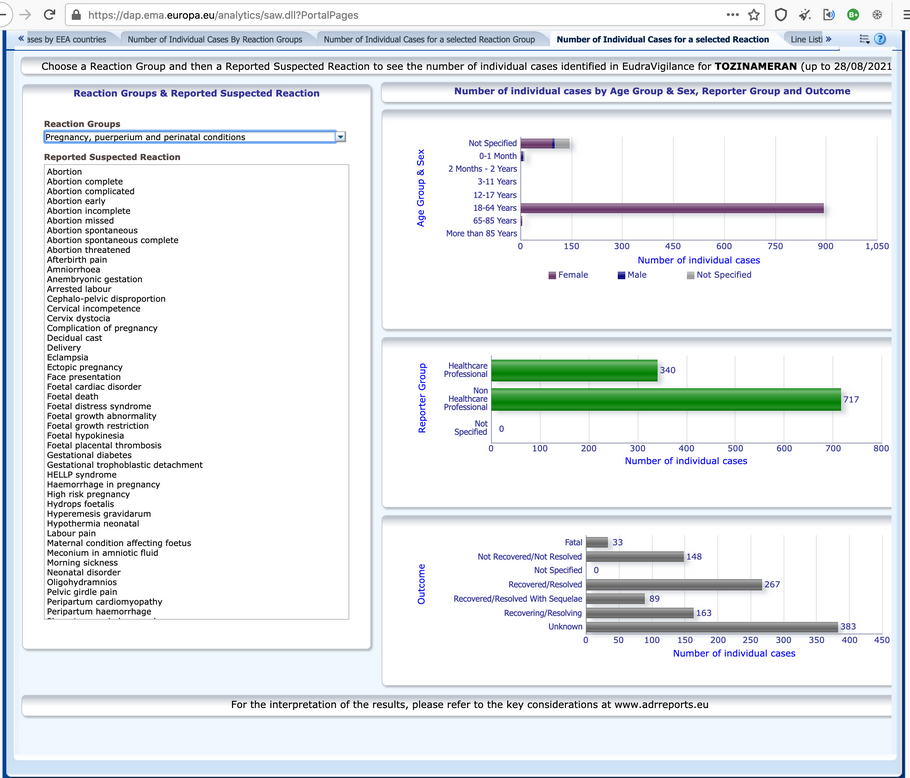Screen dimensions: 910x778
Task: Select Peripartum haemorrhage reaction
Action: 99,611
